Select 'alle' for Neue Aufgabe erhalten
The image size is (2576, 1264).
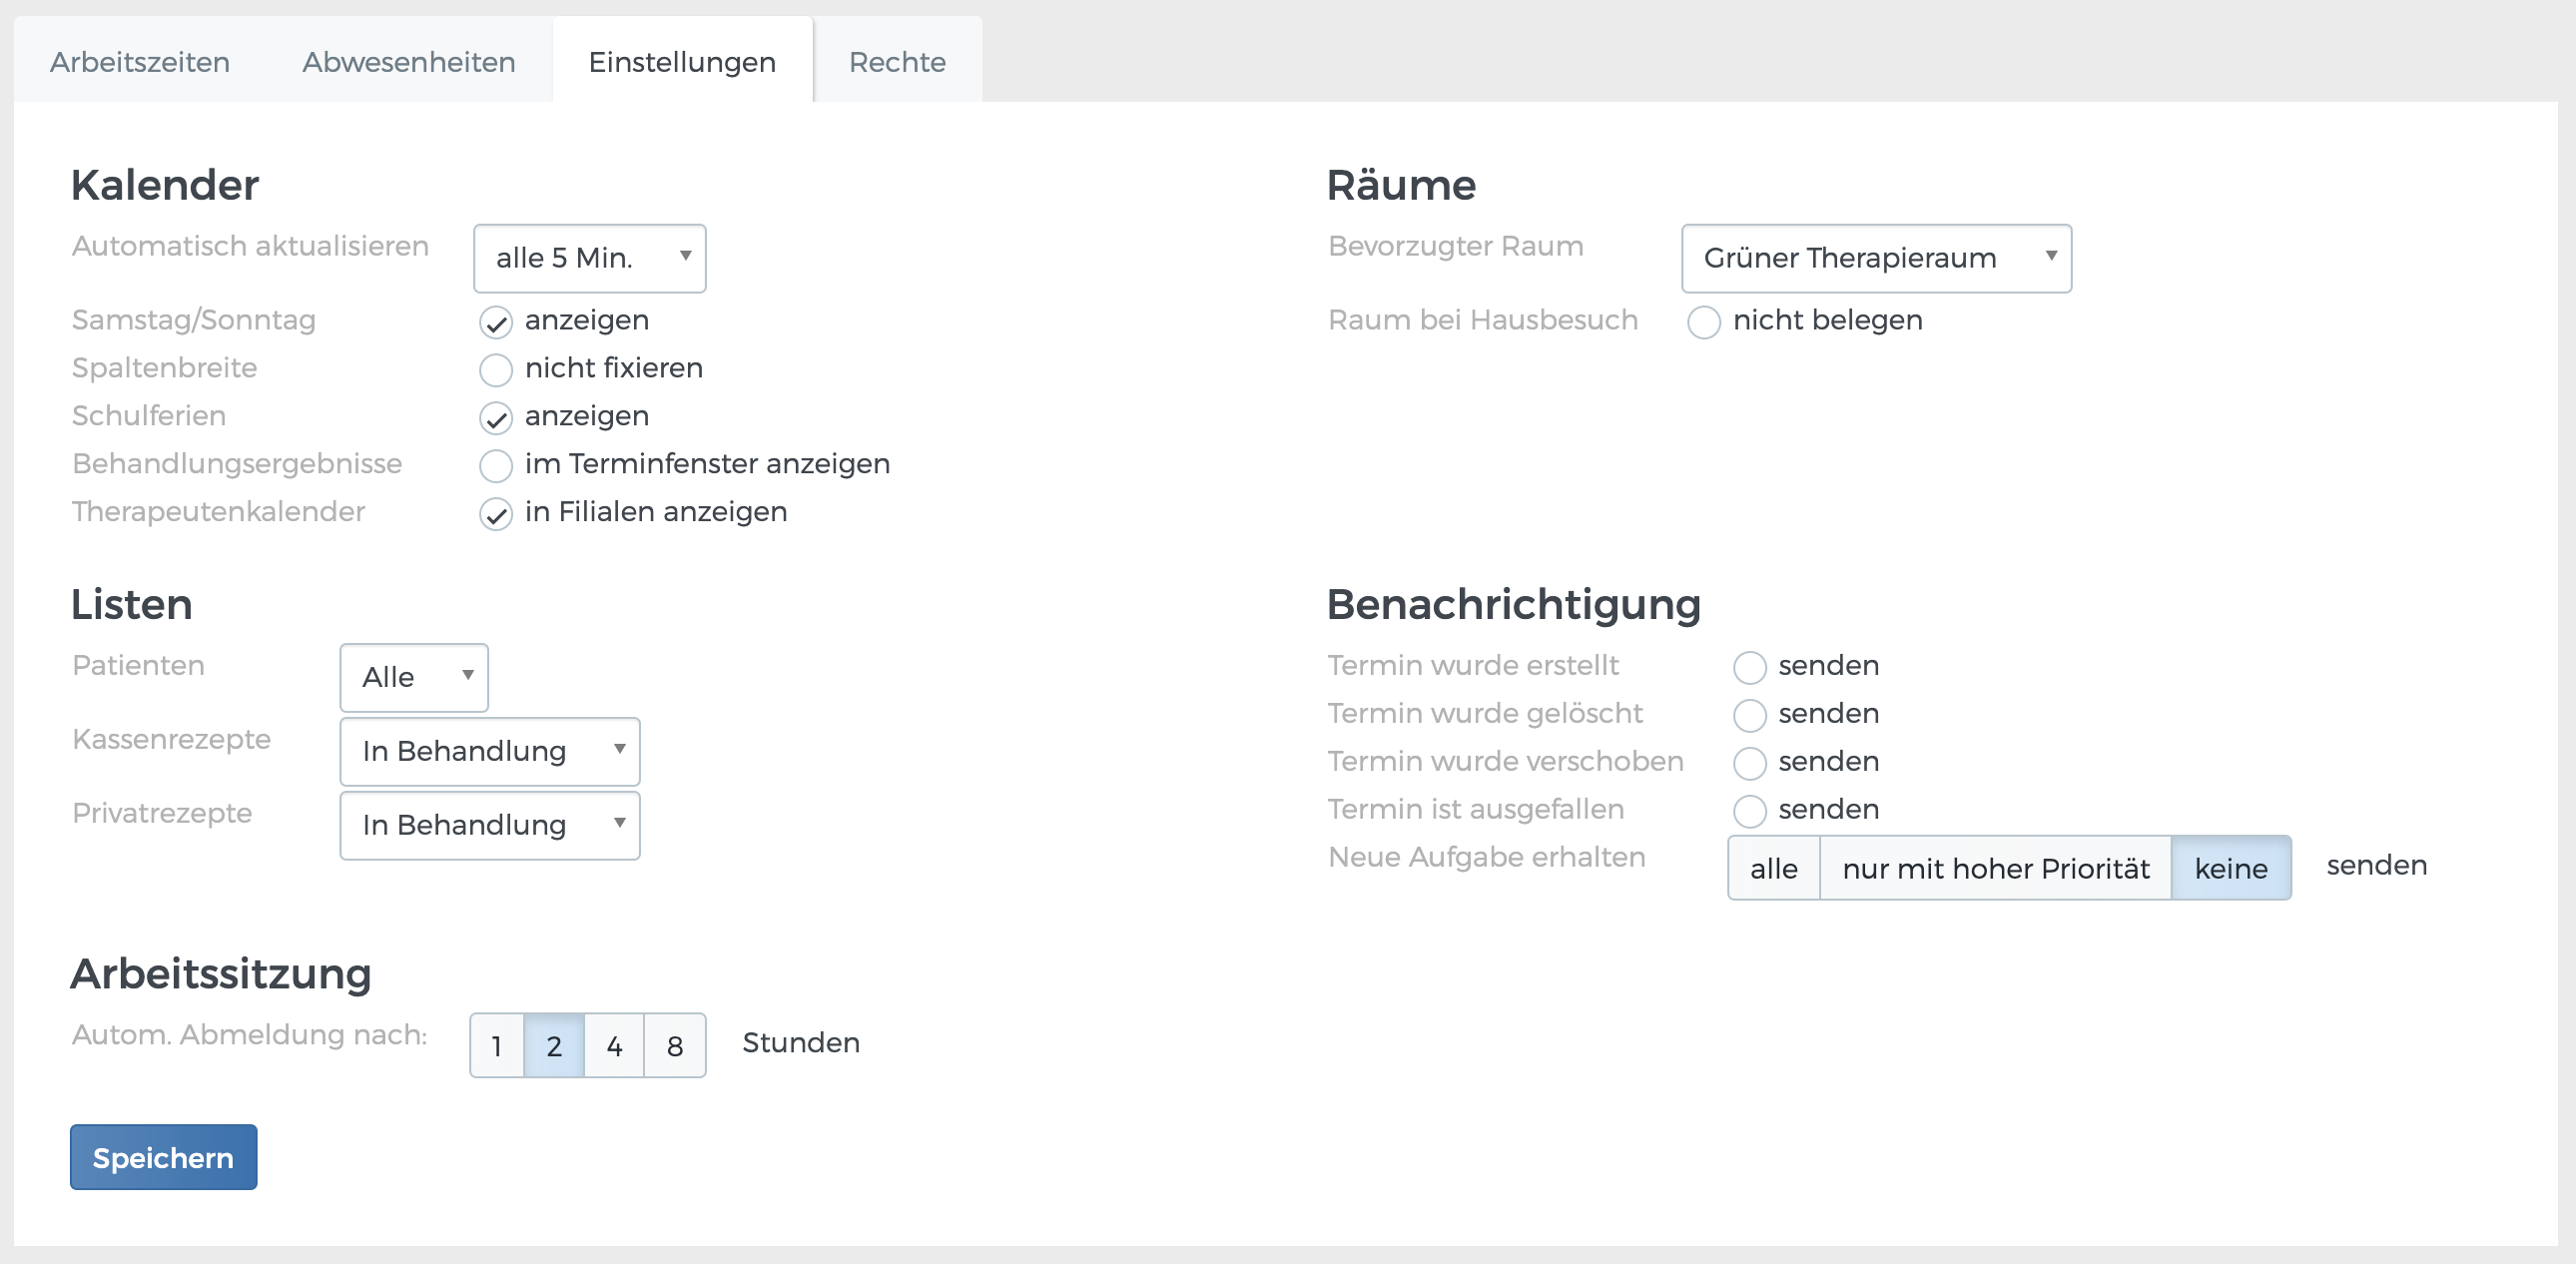(x=1773, y=868)
